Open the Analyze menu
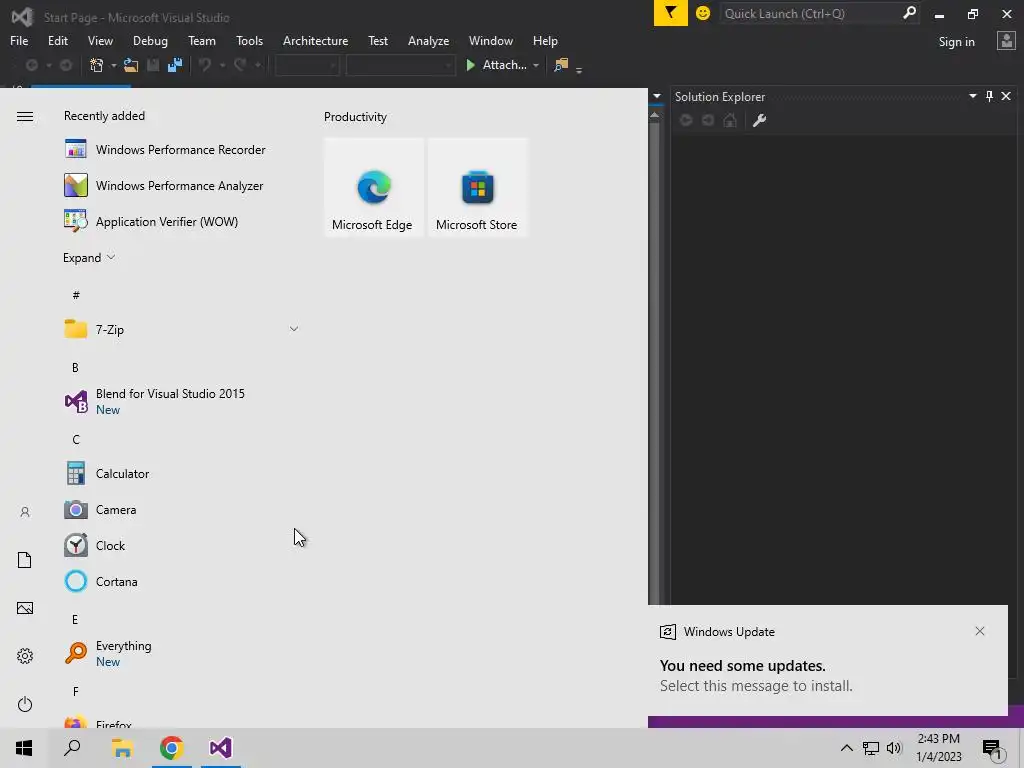This screenshot has width=1024, height=768. (x=428, y=40)
